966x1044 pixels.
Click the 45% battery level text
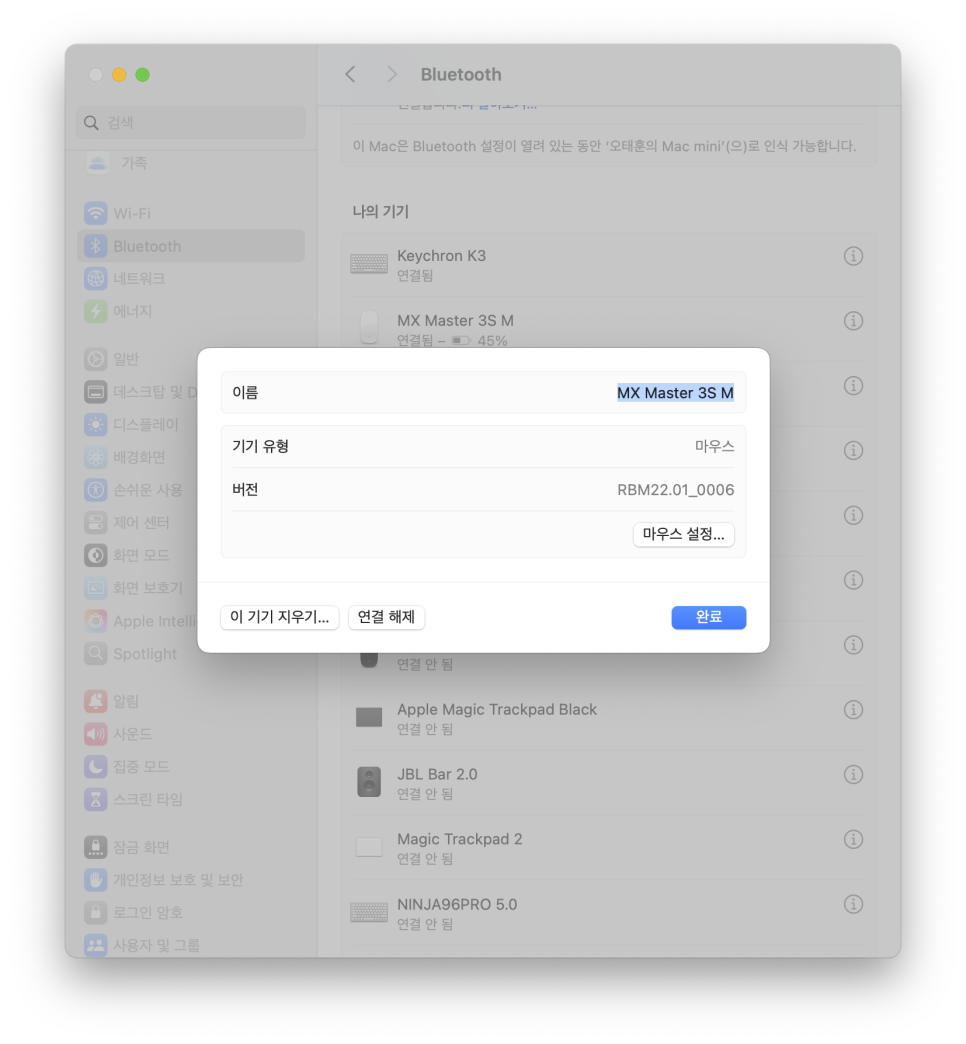click(x=492, y=340)
